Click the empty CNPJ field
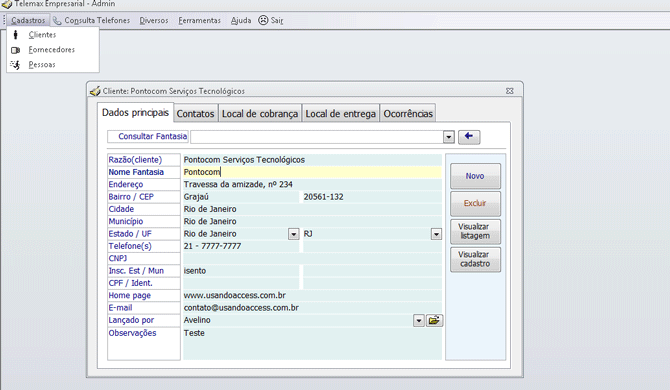The image size is (670, 390). point(312,259)
